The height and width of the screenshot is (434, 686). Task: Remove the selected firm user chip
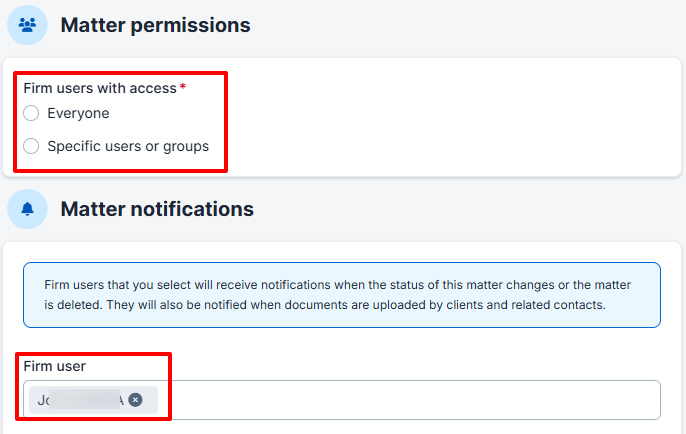click(x=135, y=400)
